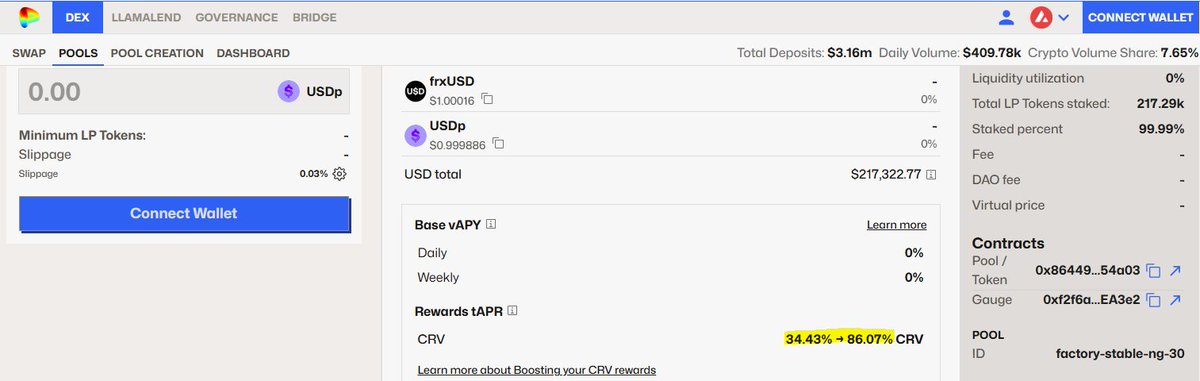This screenshot has width=1200, height=381.
Task: Click the 34.43% → 86.07% CRV value
Action: tap(854, 340)
